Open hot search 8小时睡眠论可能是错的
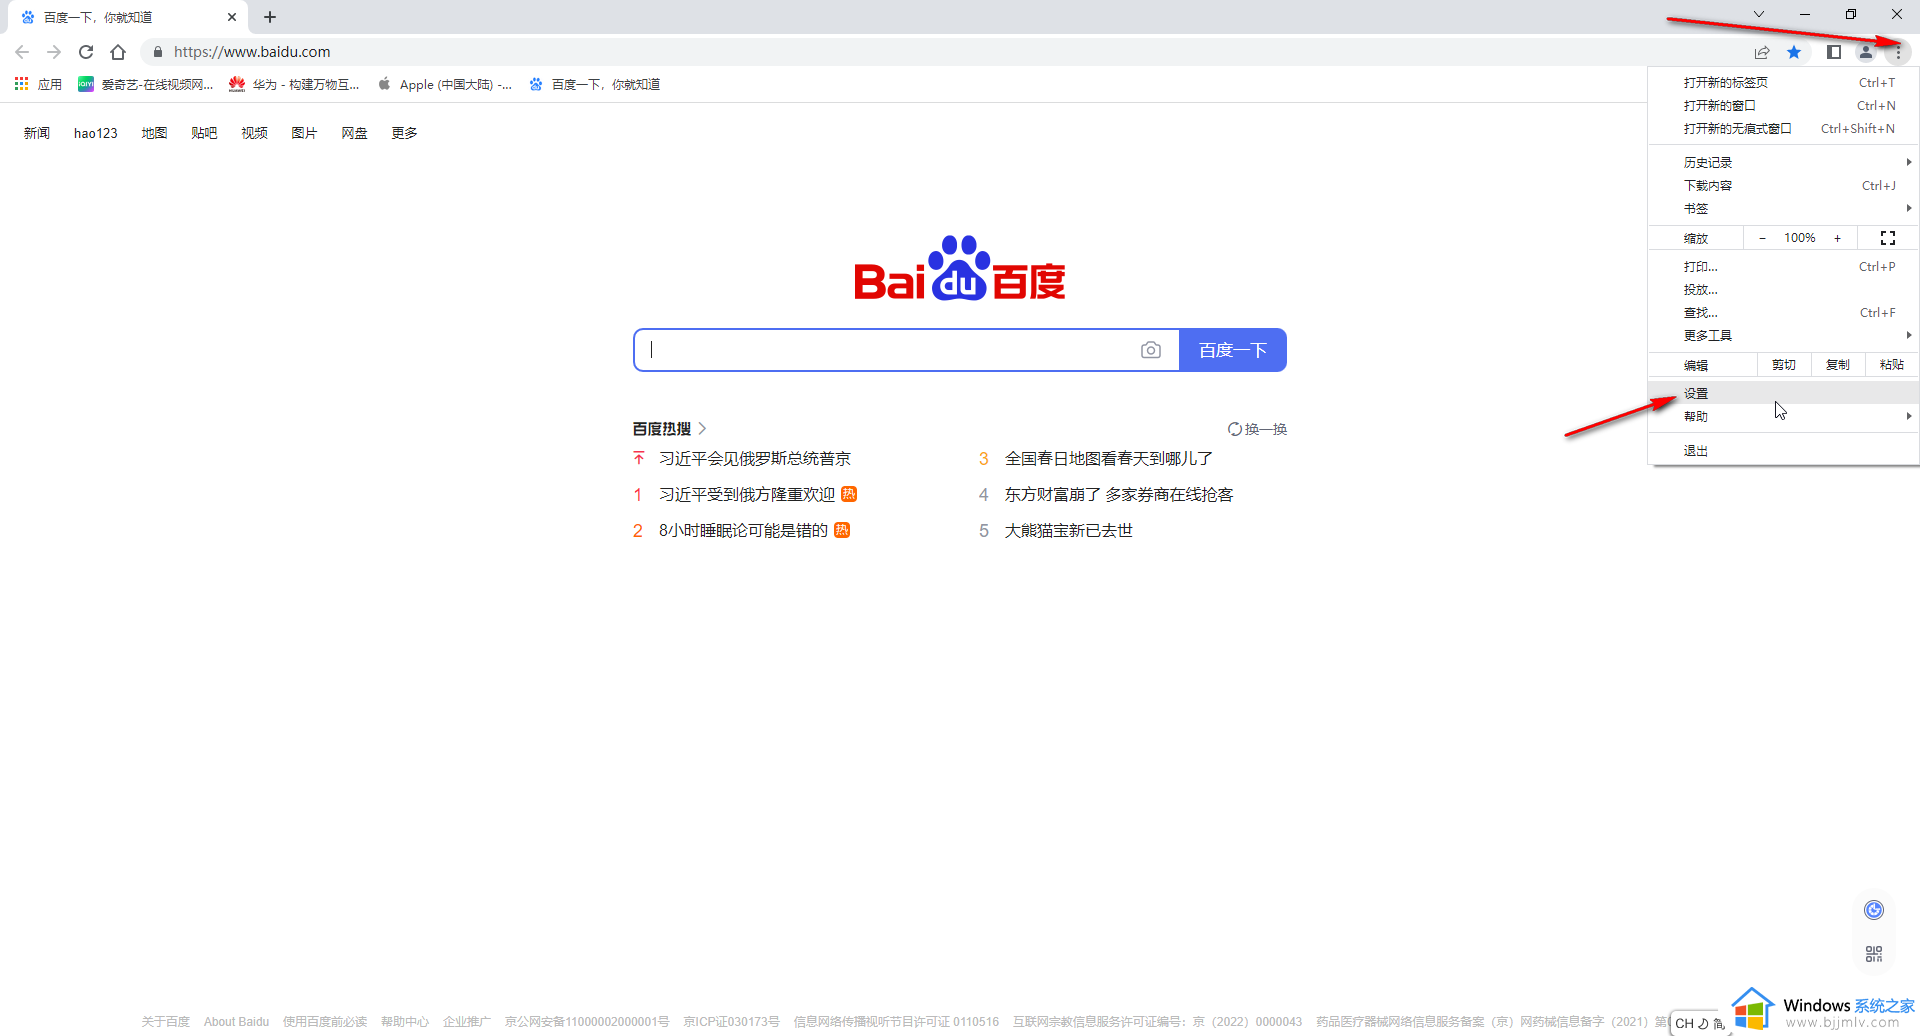This screenshot has width=1920, height=1036. [x=743, y=531]
